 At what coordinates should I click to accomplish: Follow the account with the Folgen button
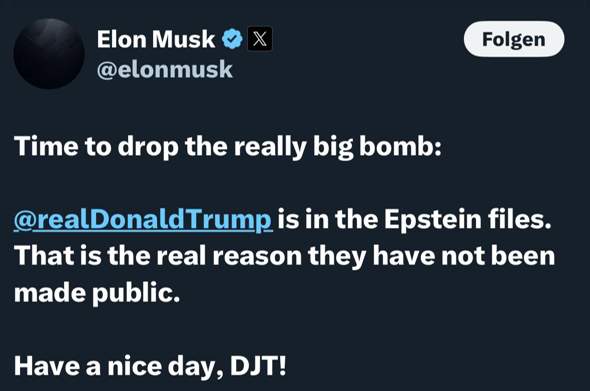pos(514,39)
